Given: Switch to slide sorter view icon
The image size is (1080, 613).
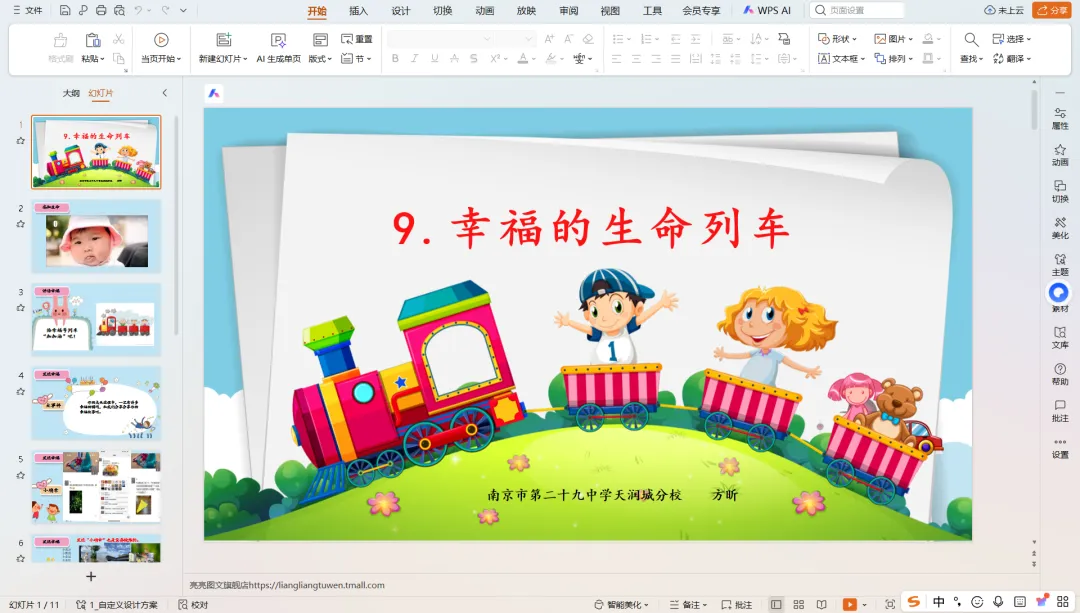Looking at the screenshot, I should pos(798,604).
